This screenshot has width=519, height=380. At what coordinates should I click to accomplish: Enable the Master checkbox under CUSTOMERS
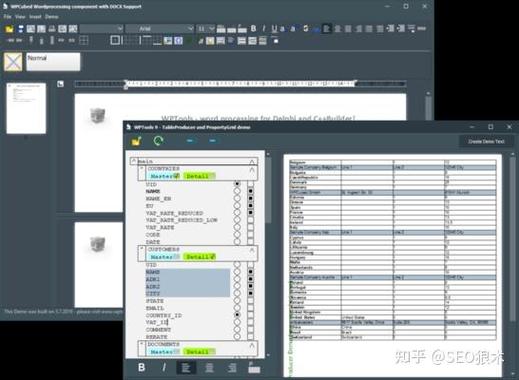176,257
